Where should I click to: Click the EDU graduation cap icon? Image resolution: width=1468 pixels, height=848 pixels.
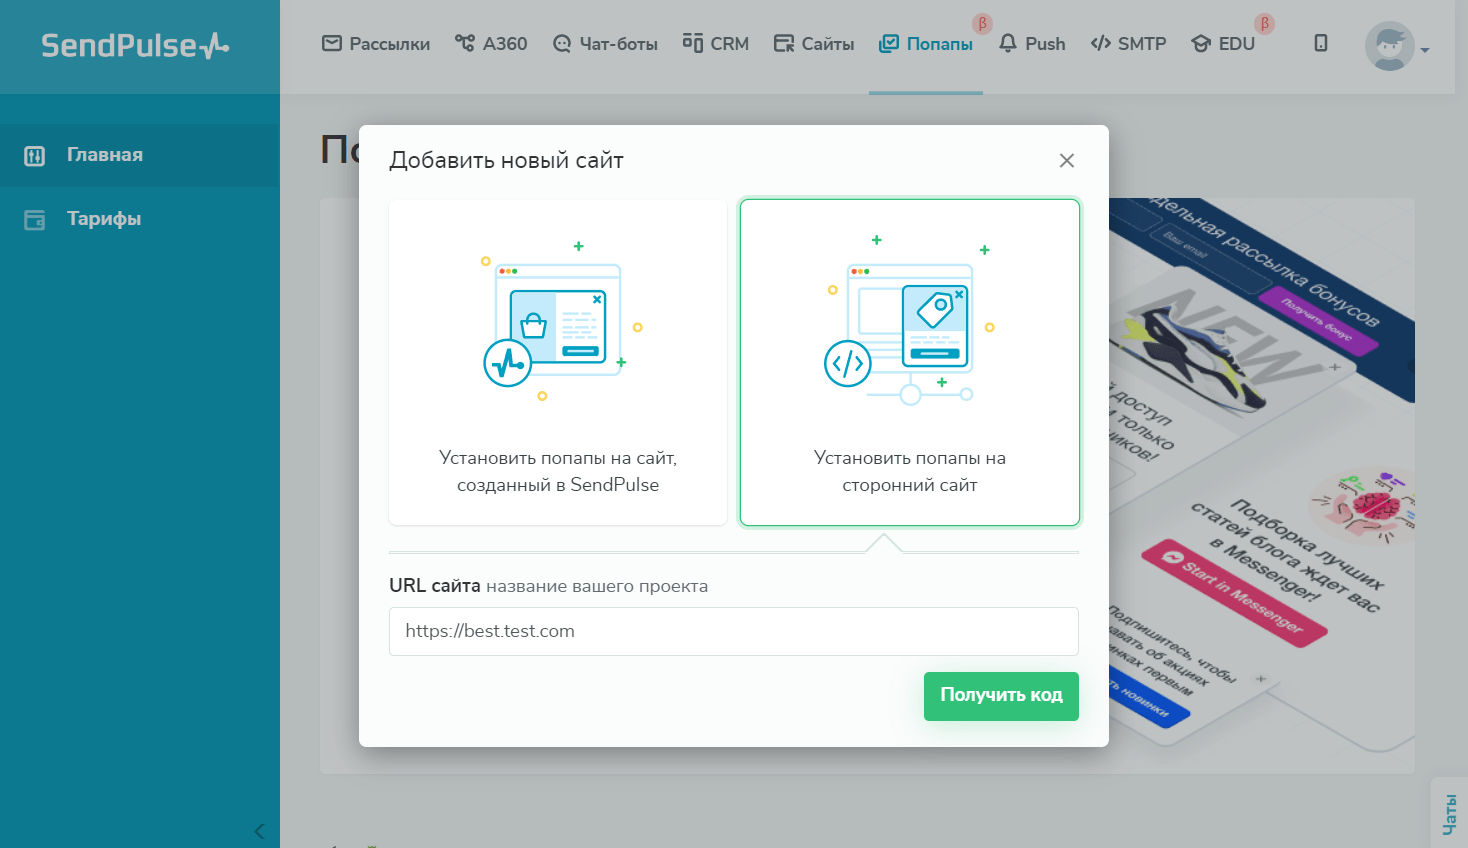click(1201, 44)
